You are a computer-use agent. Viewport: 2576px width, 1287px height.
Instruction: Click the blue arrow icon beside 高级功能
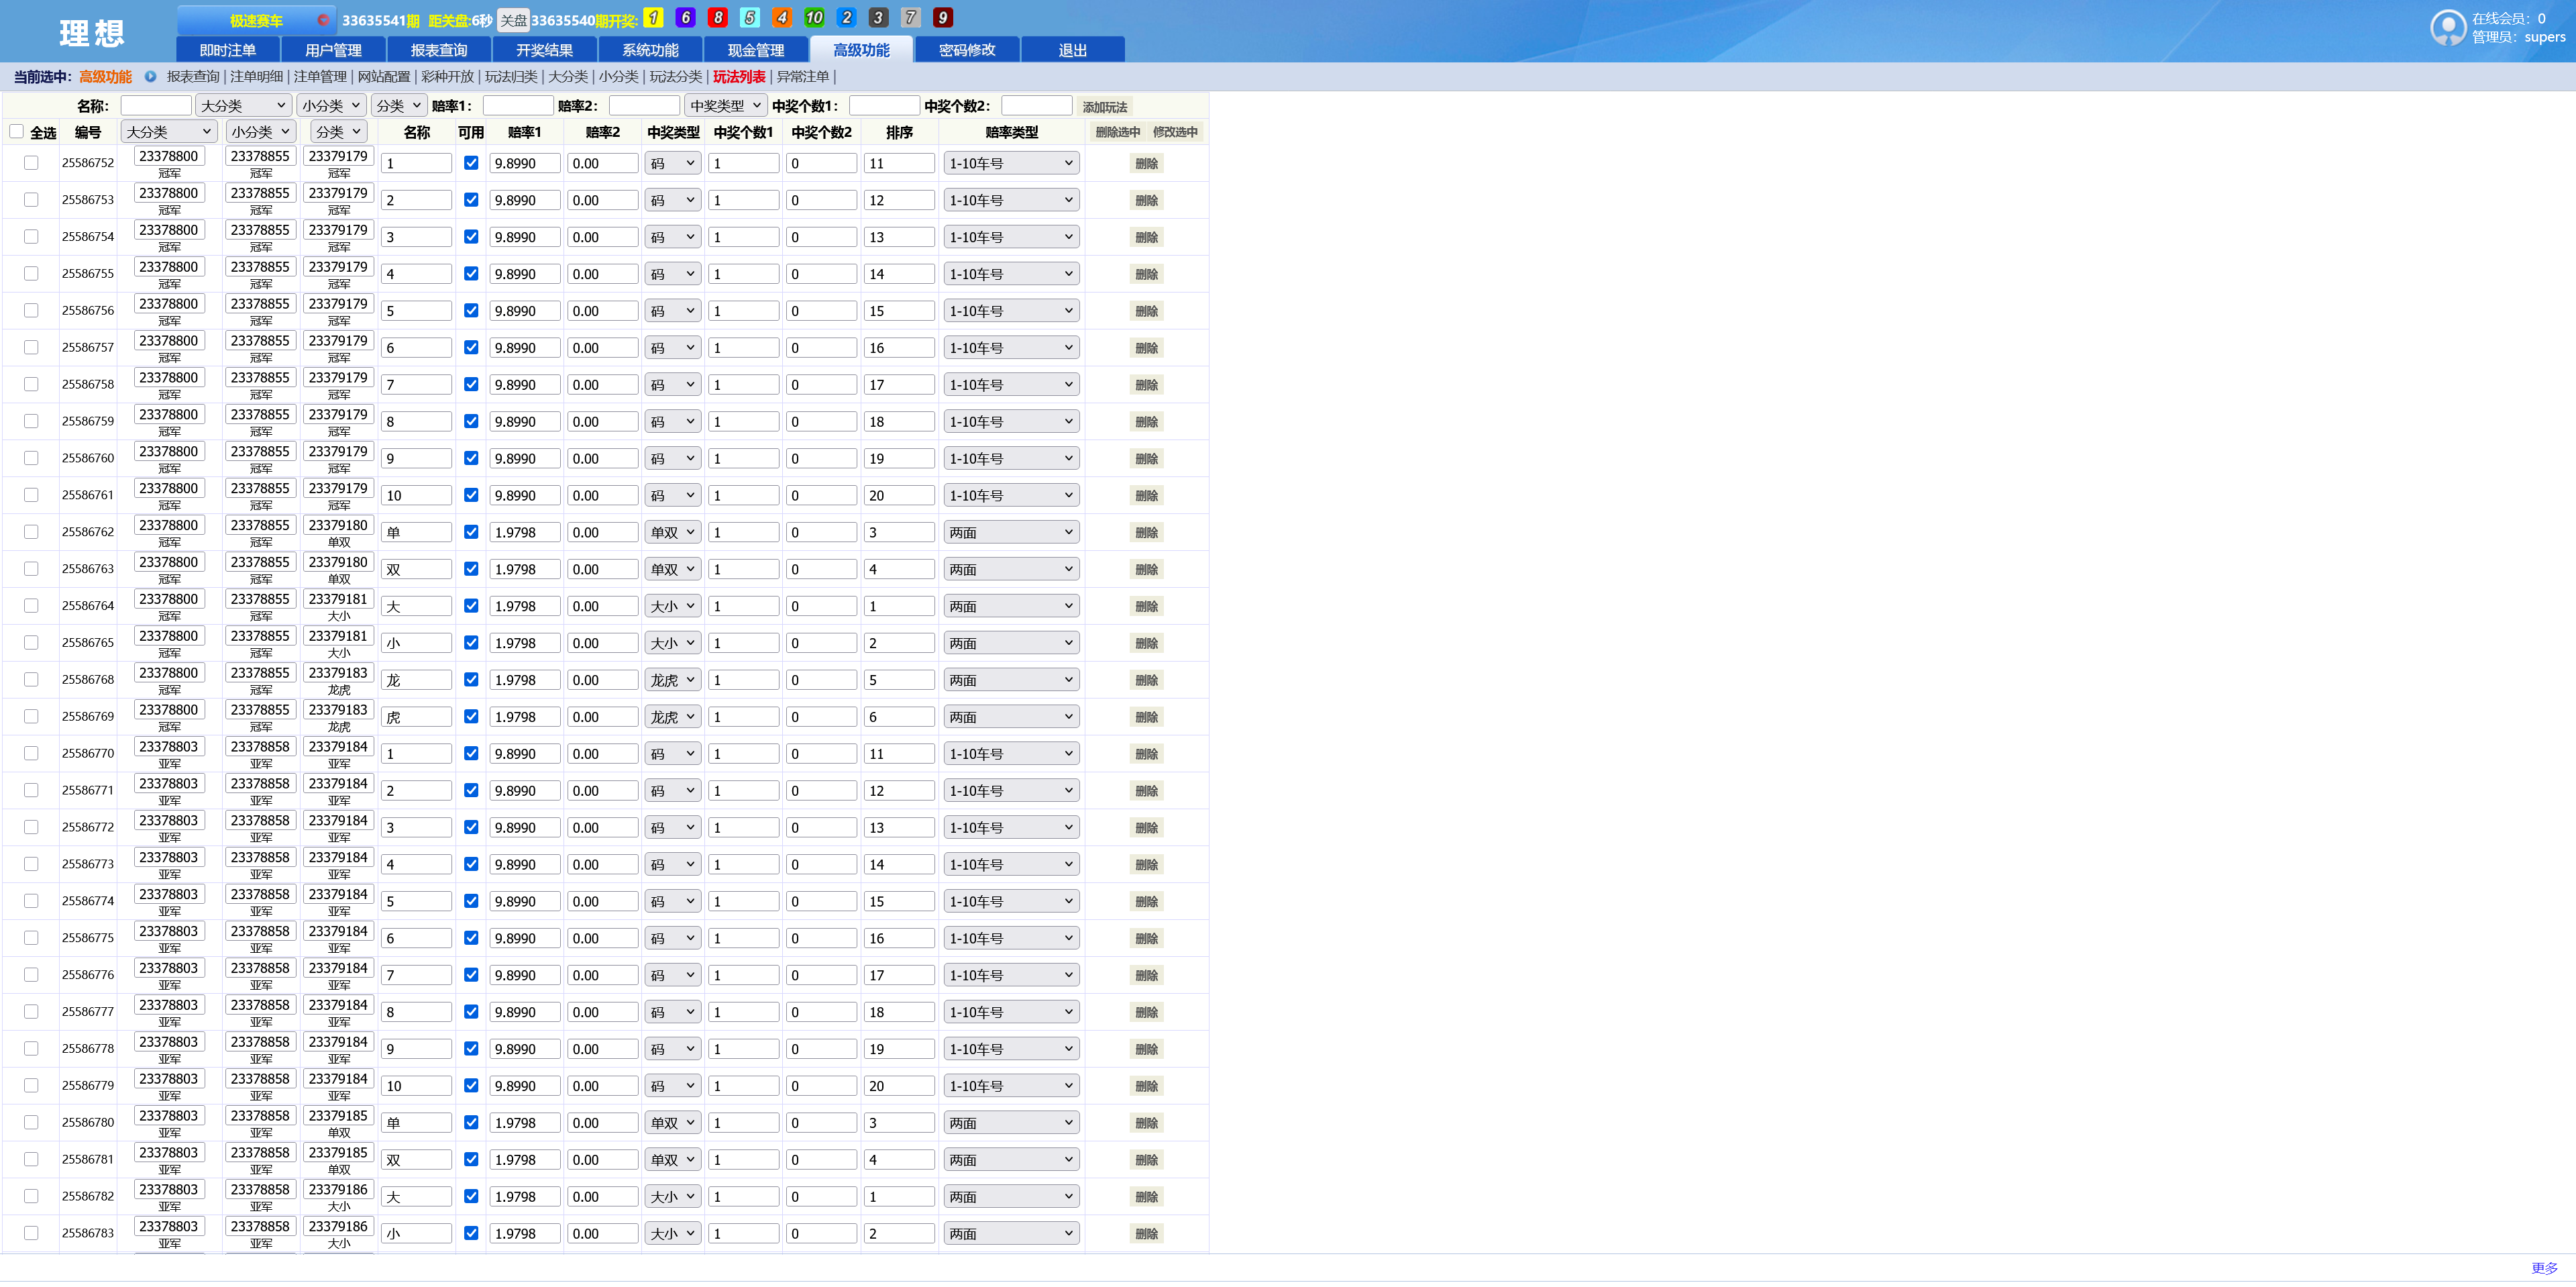(x=150, y=77)
